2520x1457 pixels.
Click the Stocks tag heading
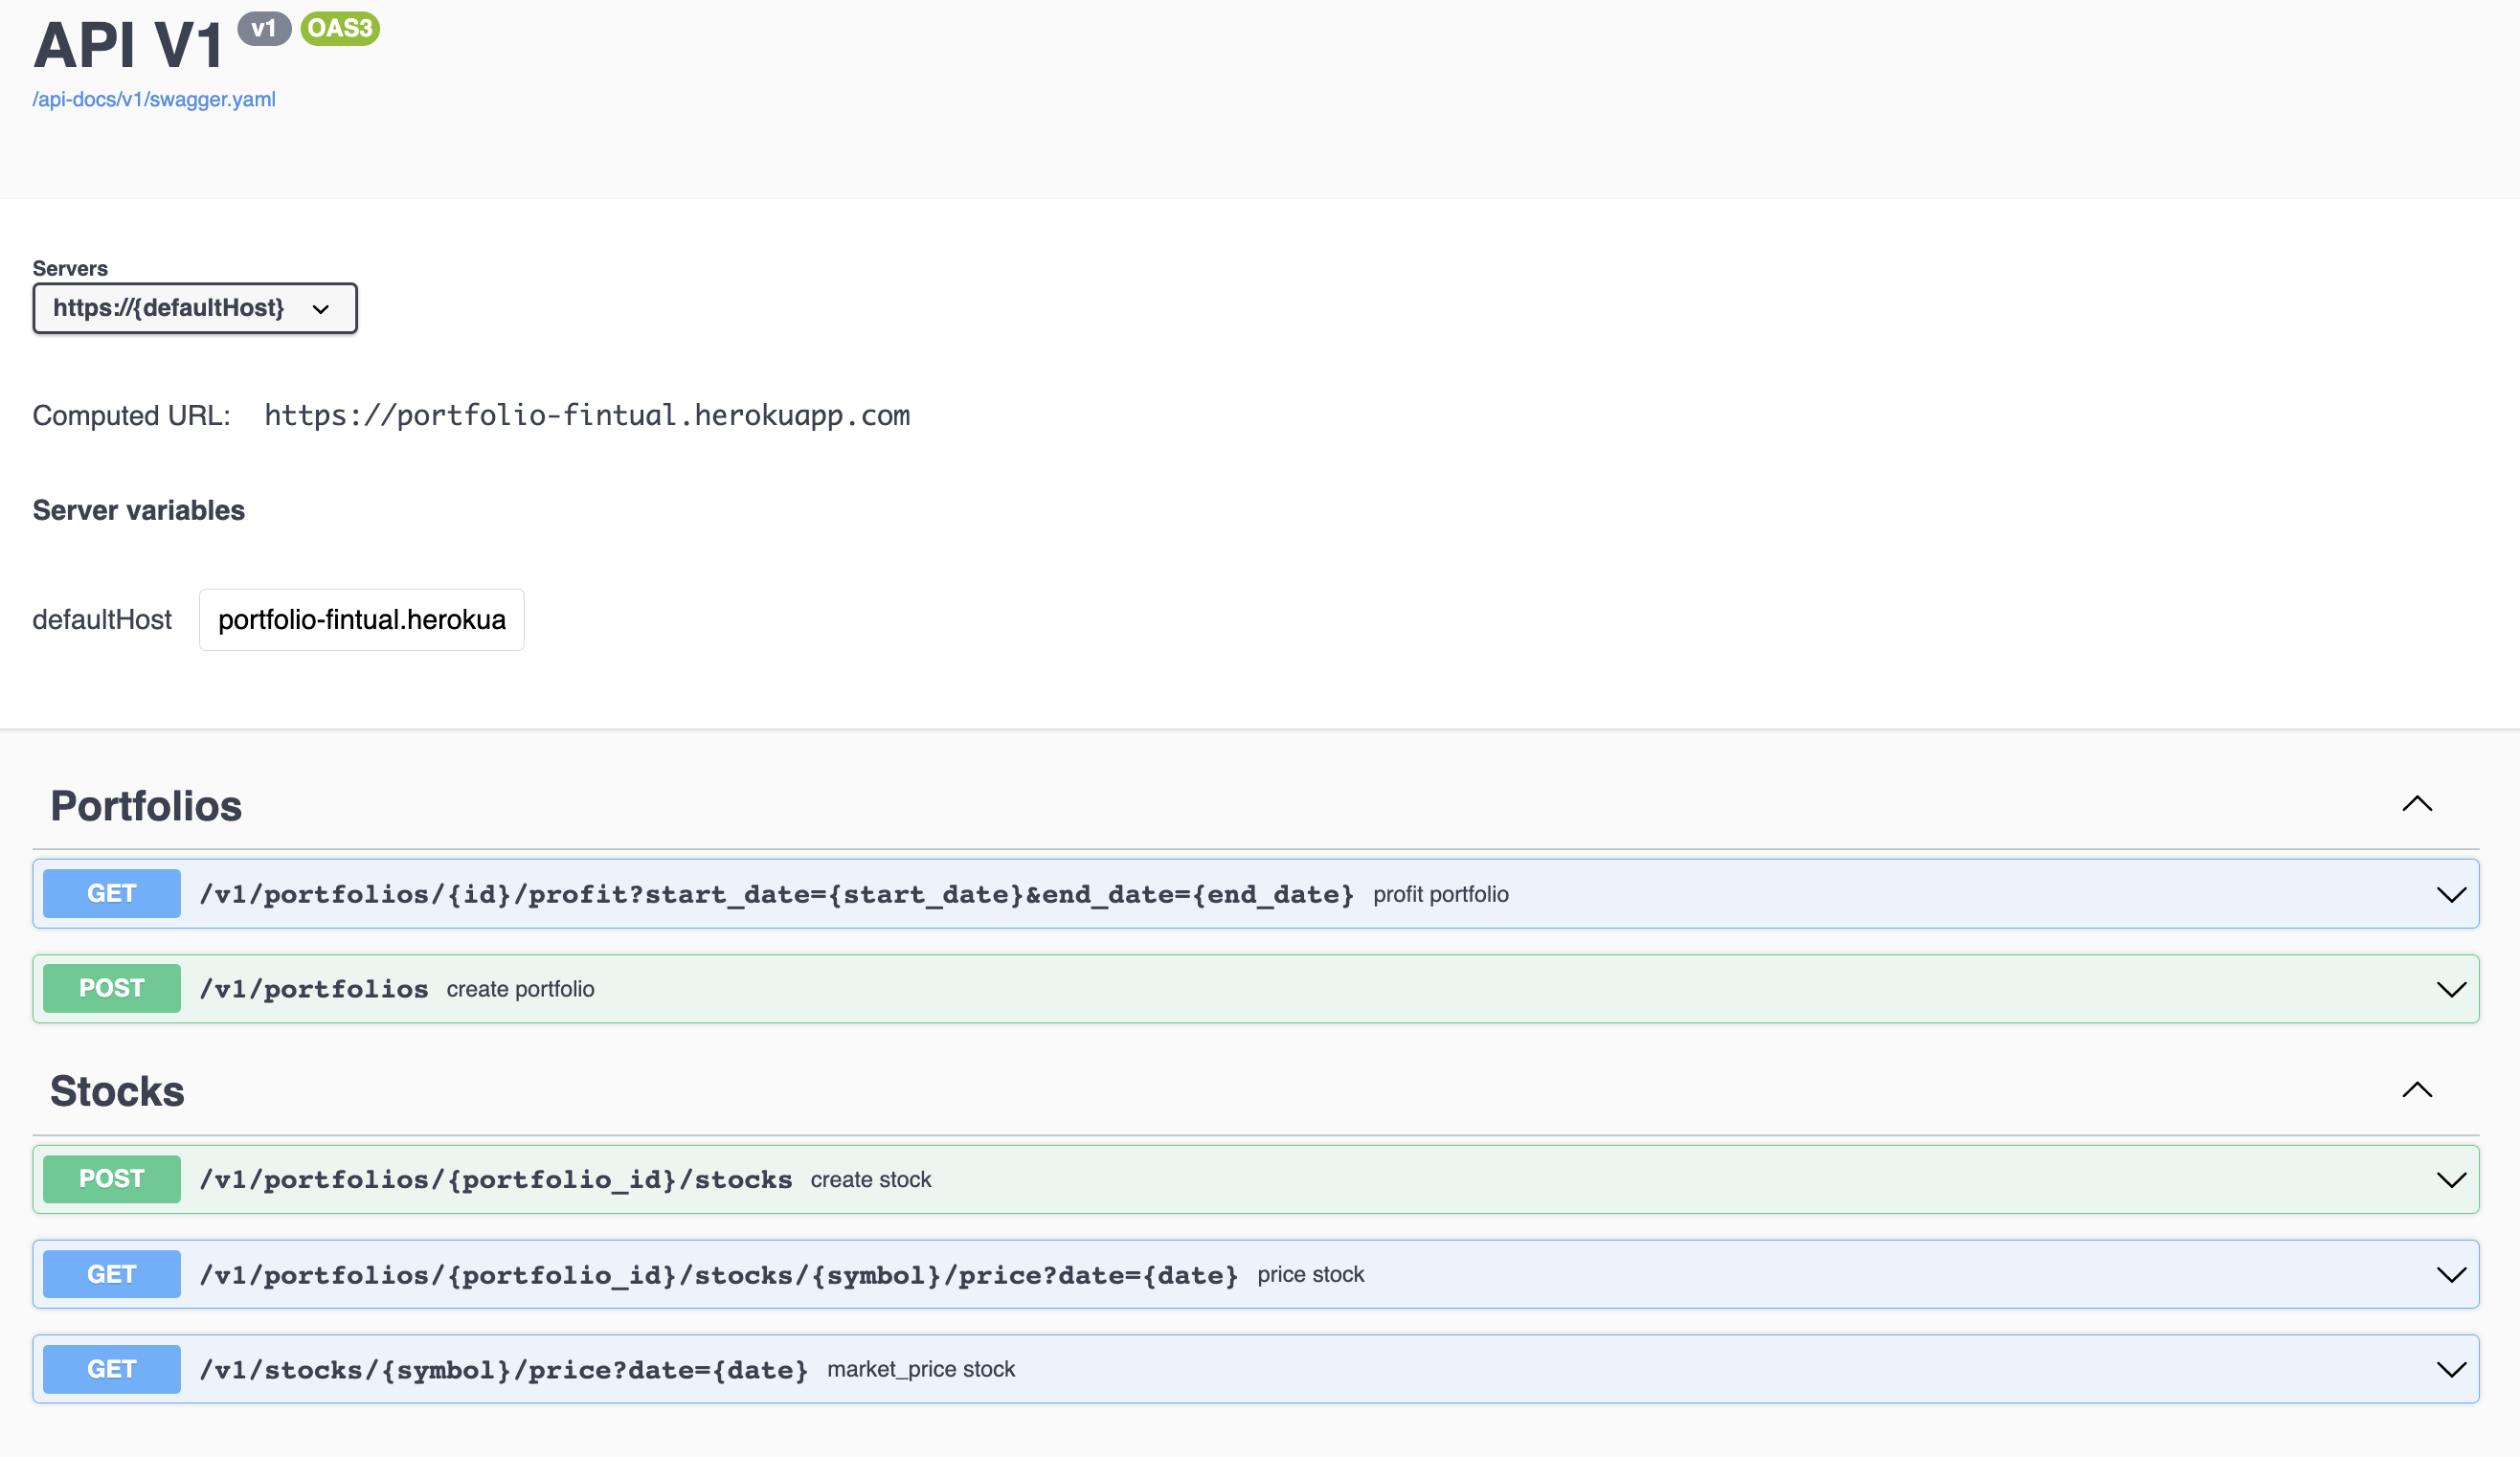[x=117, y=1091]
